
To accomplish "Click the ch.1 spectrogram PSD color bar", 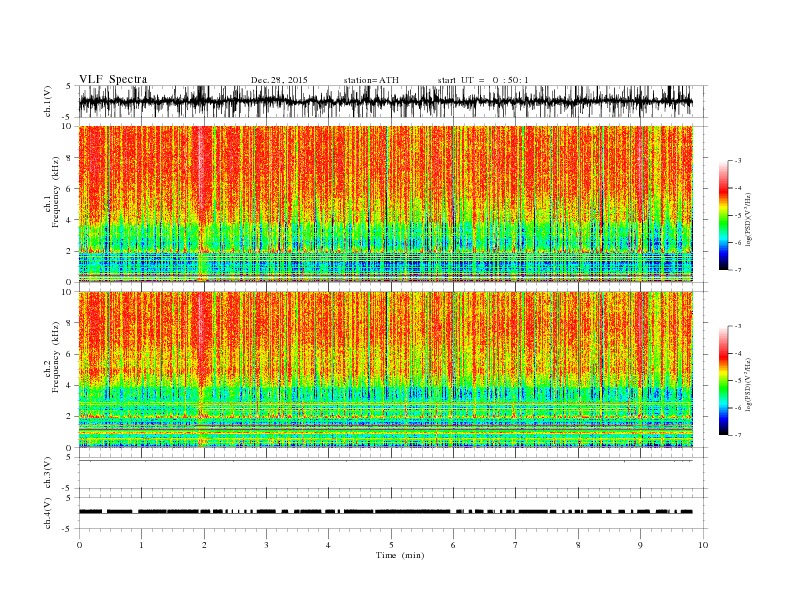I will pos(723,216).
